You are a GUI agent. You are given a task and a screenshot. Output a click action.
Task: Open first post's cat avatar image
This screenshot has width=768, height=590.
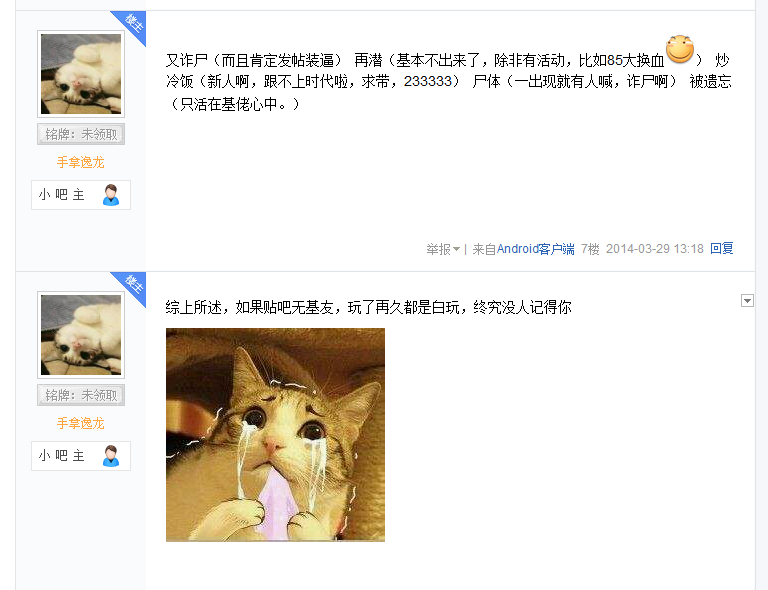(81, 74)
